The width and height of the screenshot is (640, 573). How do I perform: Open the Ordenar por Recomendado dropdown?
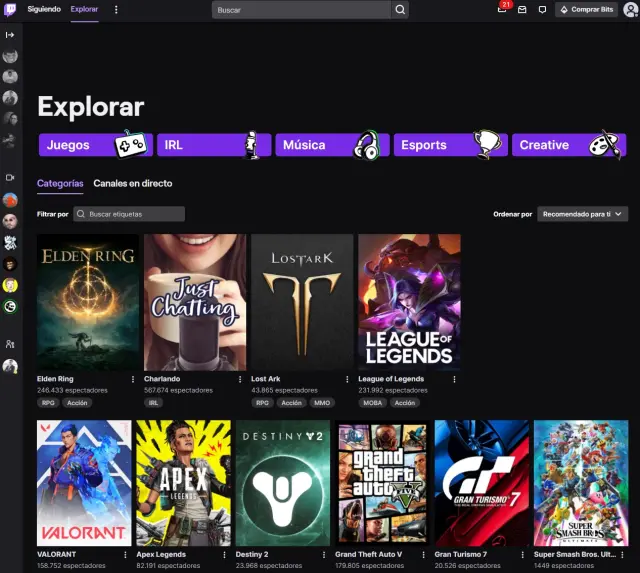(583, 214)
